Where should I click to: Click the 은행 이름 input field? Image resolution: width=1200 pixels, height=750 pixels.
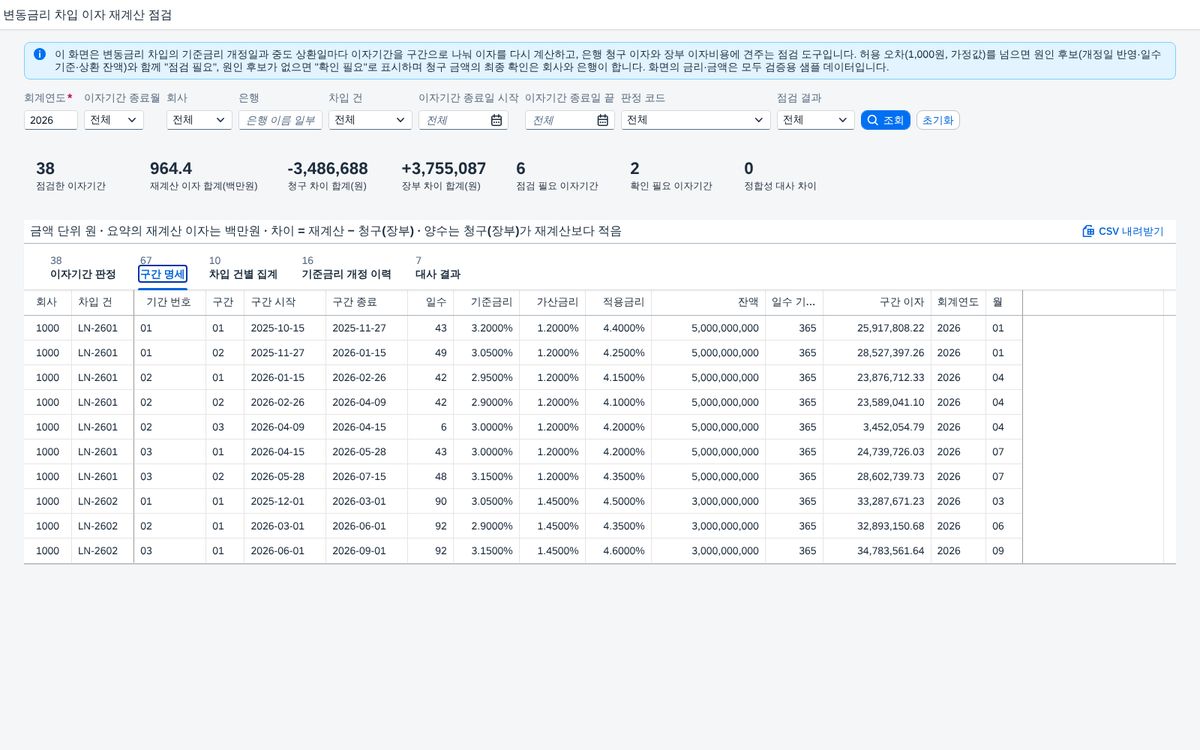pos(281,120)
